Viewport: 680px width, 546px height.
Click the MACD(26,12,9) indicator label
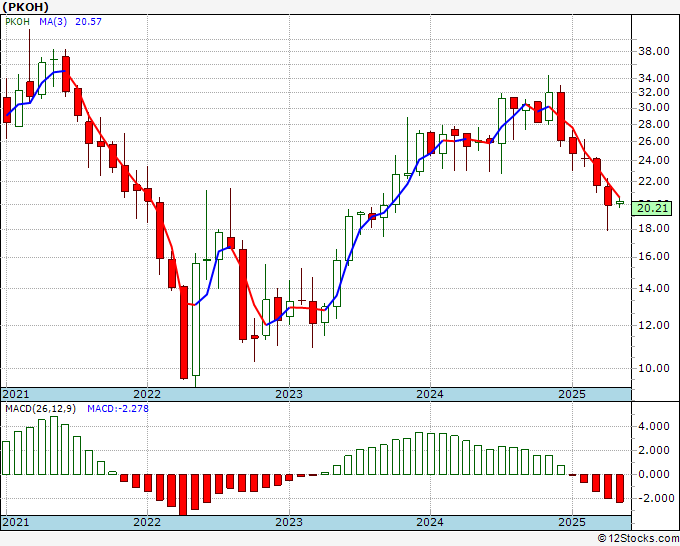[40, 409]
